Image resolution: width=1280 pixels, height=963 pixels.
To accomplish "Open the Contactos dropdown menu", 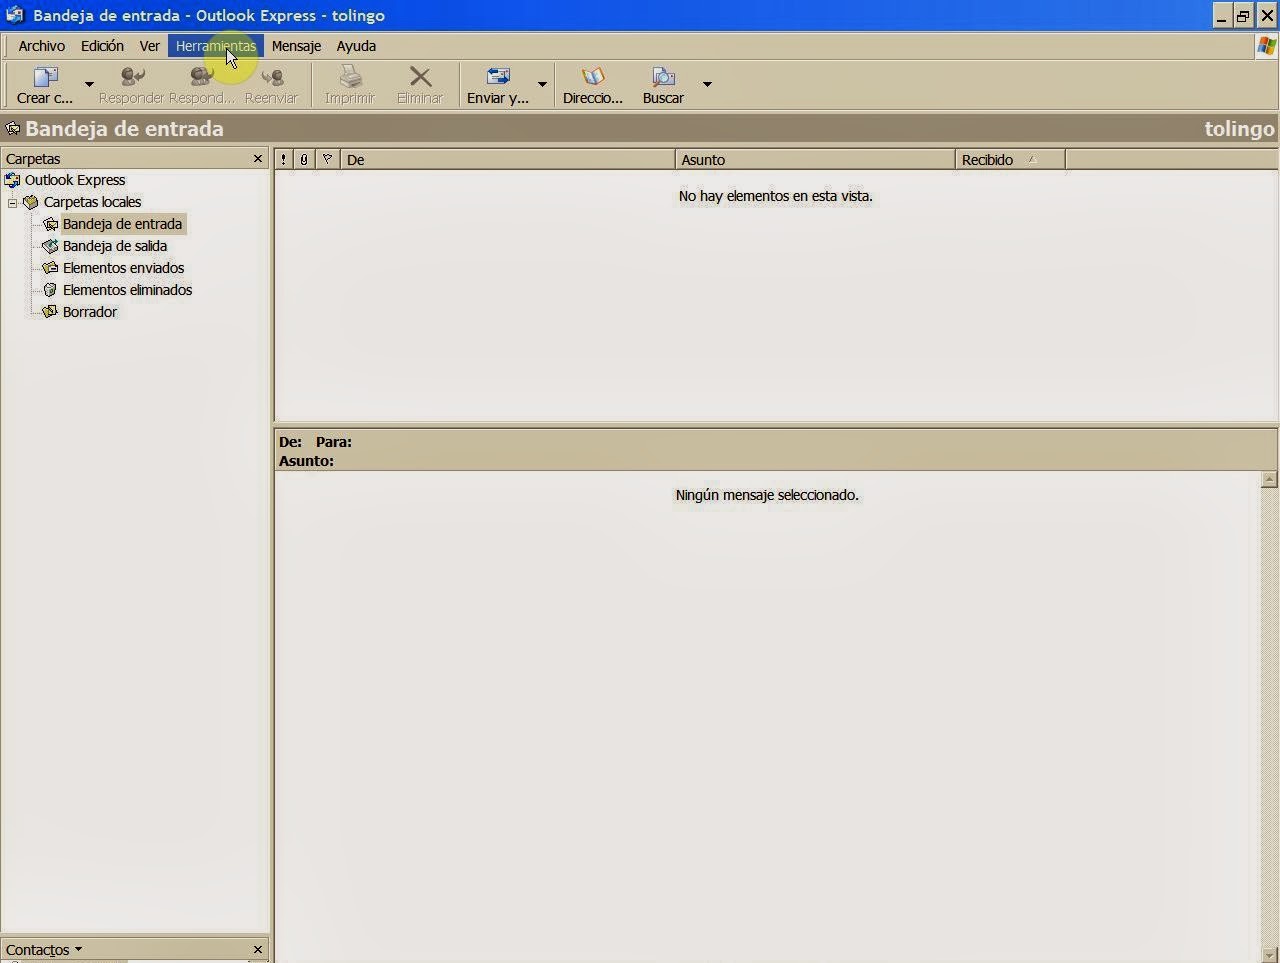I will [44, 950].
